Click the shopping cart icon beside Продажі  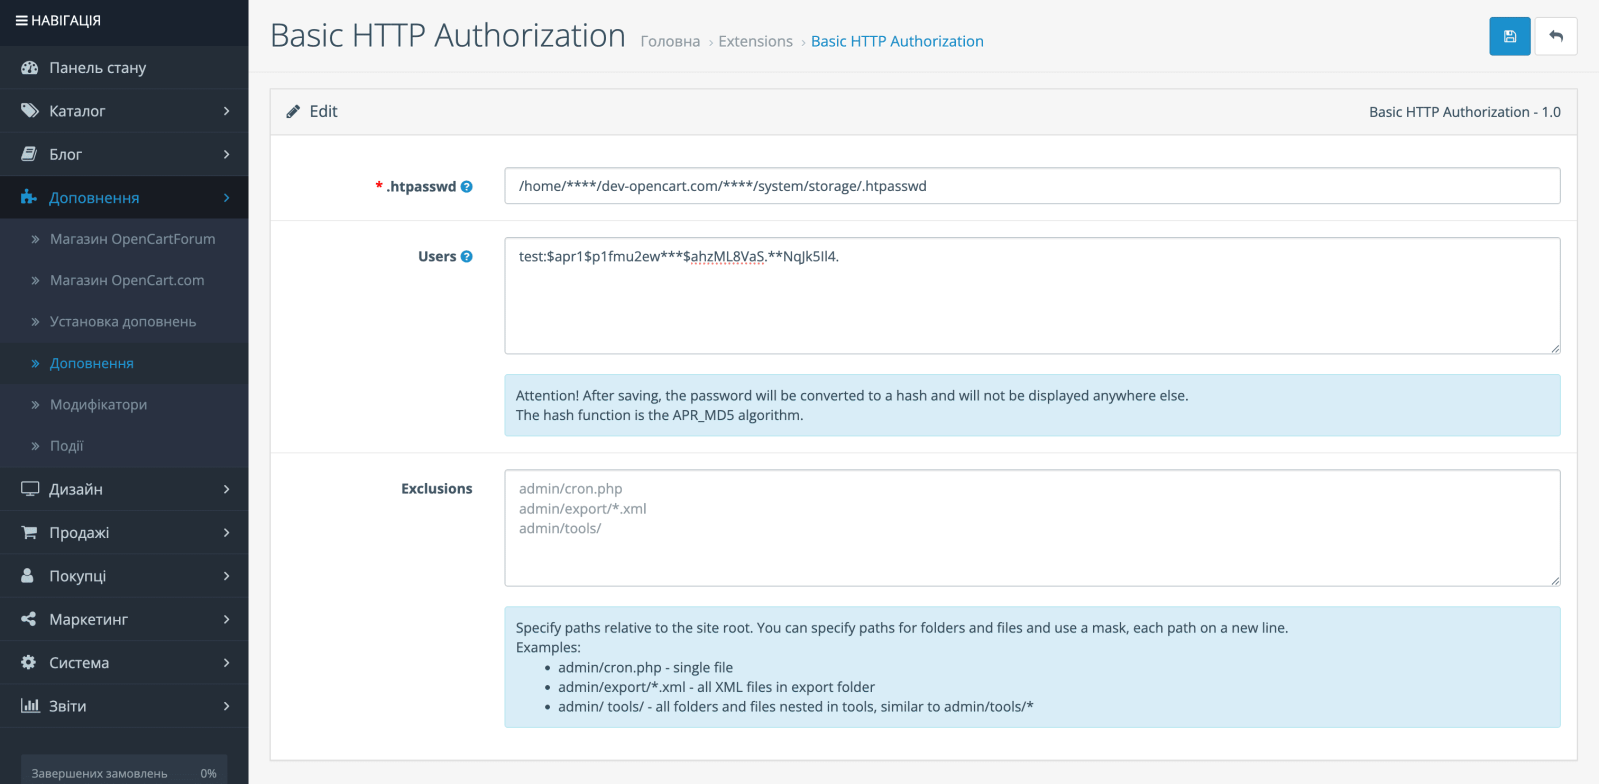(29, 532)
